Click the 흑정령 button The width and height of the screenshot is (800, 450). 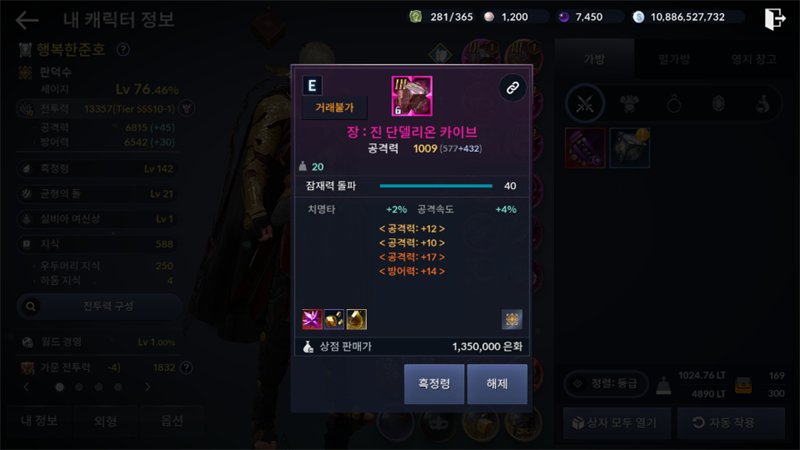[434, 384]
